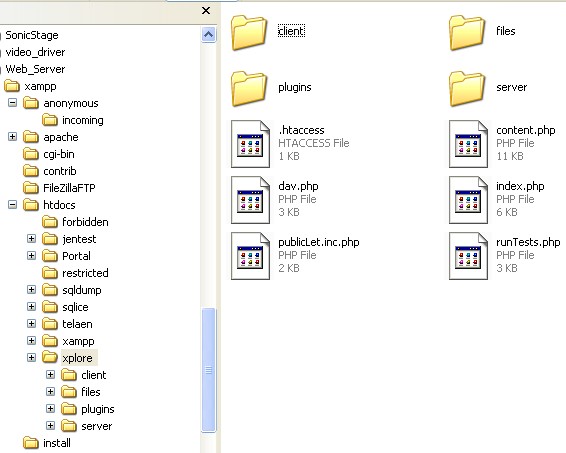566x453 pixels.
Task: Expand the Portal folder node
Action: tap(31, 256)
